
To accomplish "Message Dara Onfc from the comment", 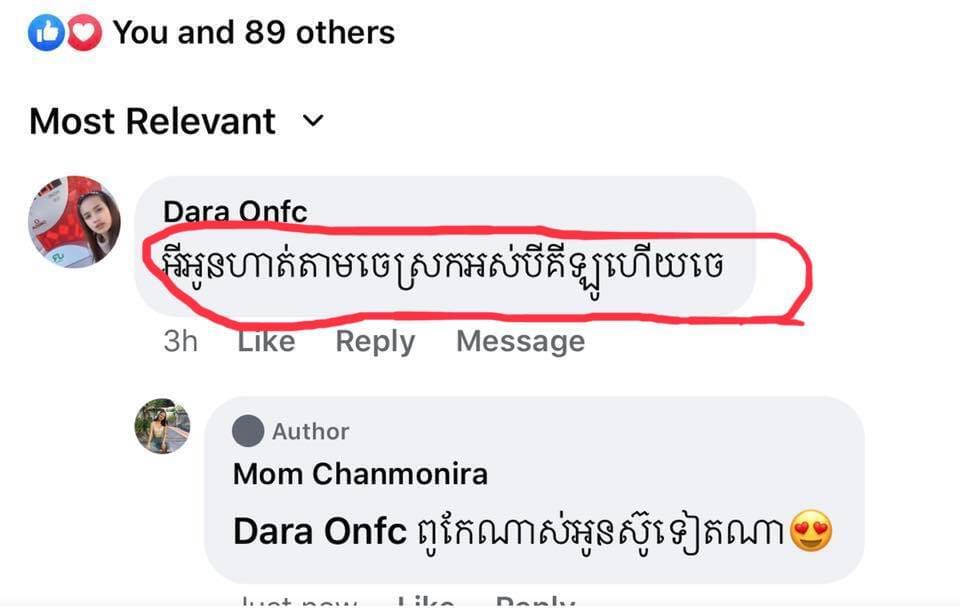I will pyautogui.click(x=520, y=341).
